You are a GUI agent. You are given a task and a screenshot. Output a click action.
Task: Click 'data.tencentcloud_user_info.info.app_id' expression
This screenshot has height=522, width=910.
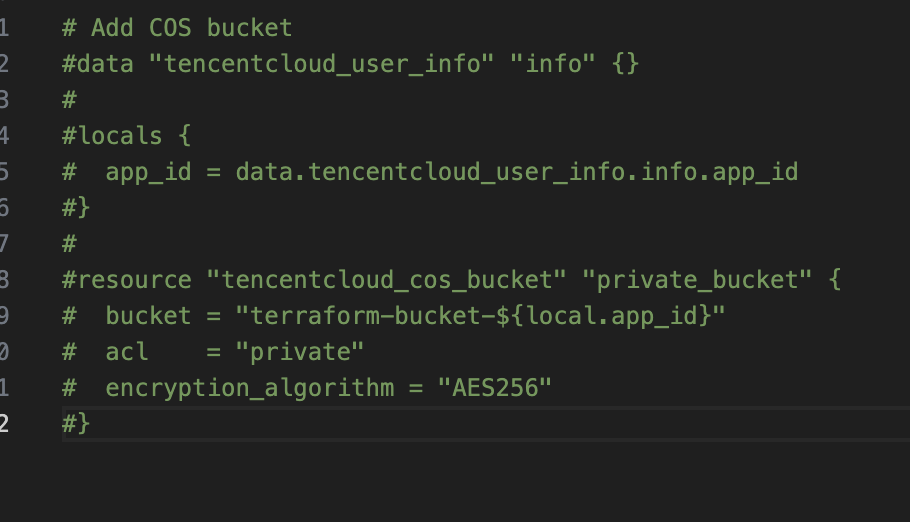517,172
